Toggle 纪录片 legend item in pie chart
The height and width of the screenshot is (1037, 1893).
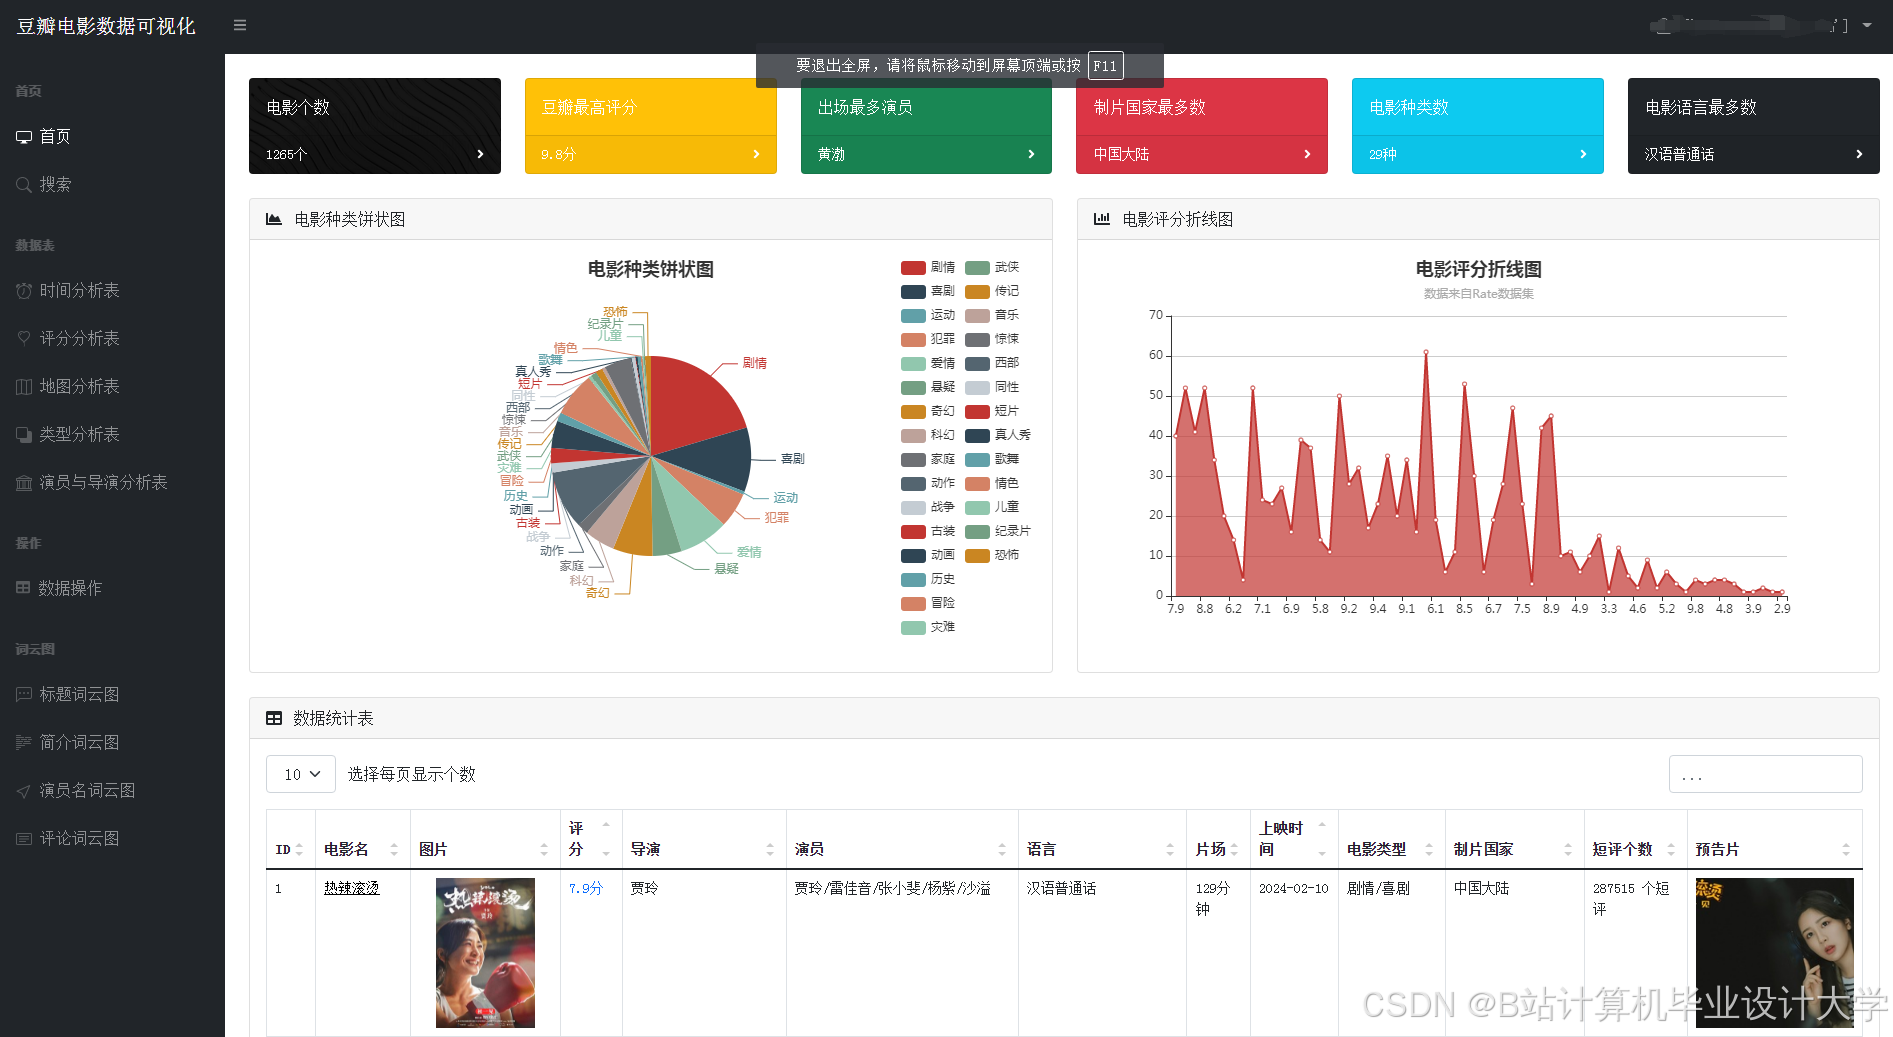coord(998,531)
